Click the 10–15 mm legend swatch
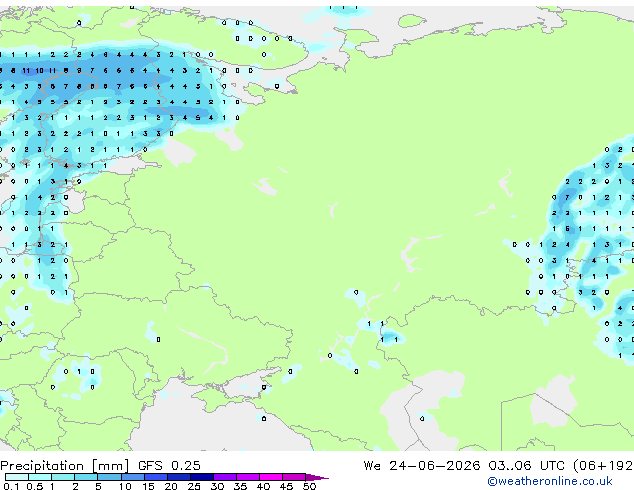The height and width of the screenshot is (490, 634). tap(133, 477)
